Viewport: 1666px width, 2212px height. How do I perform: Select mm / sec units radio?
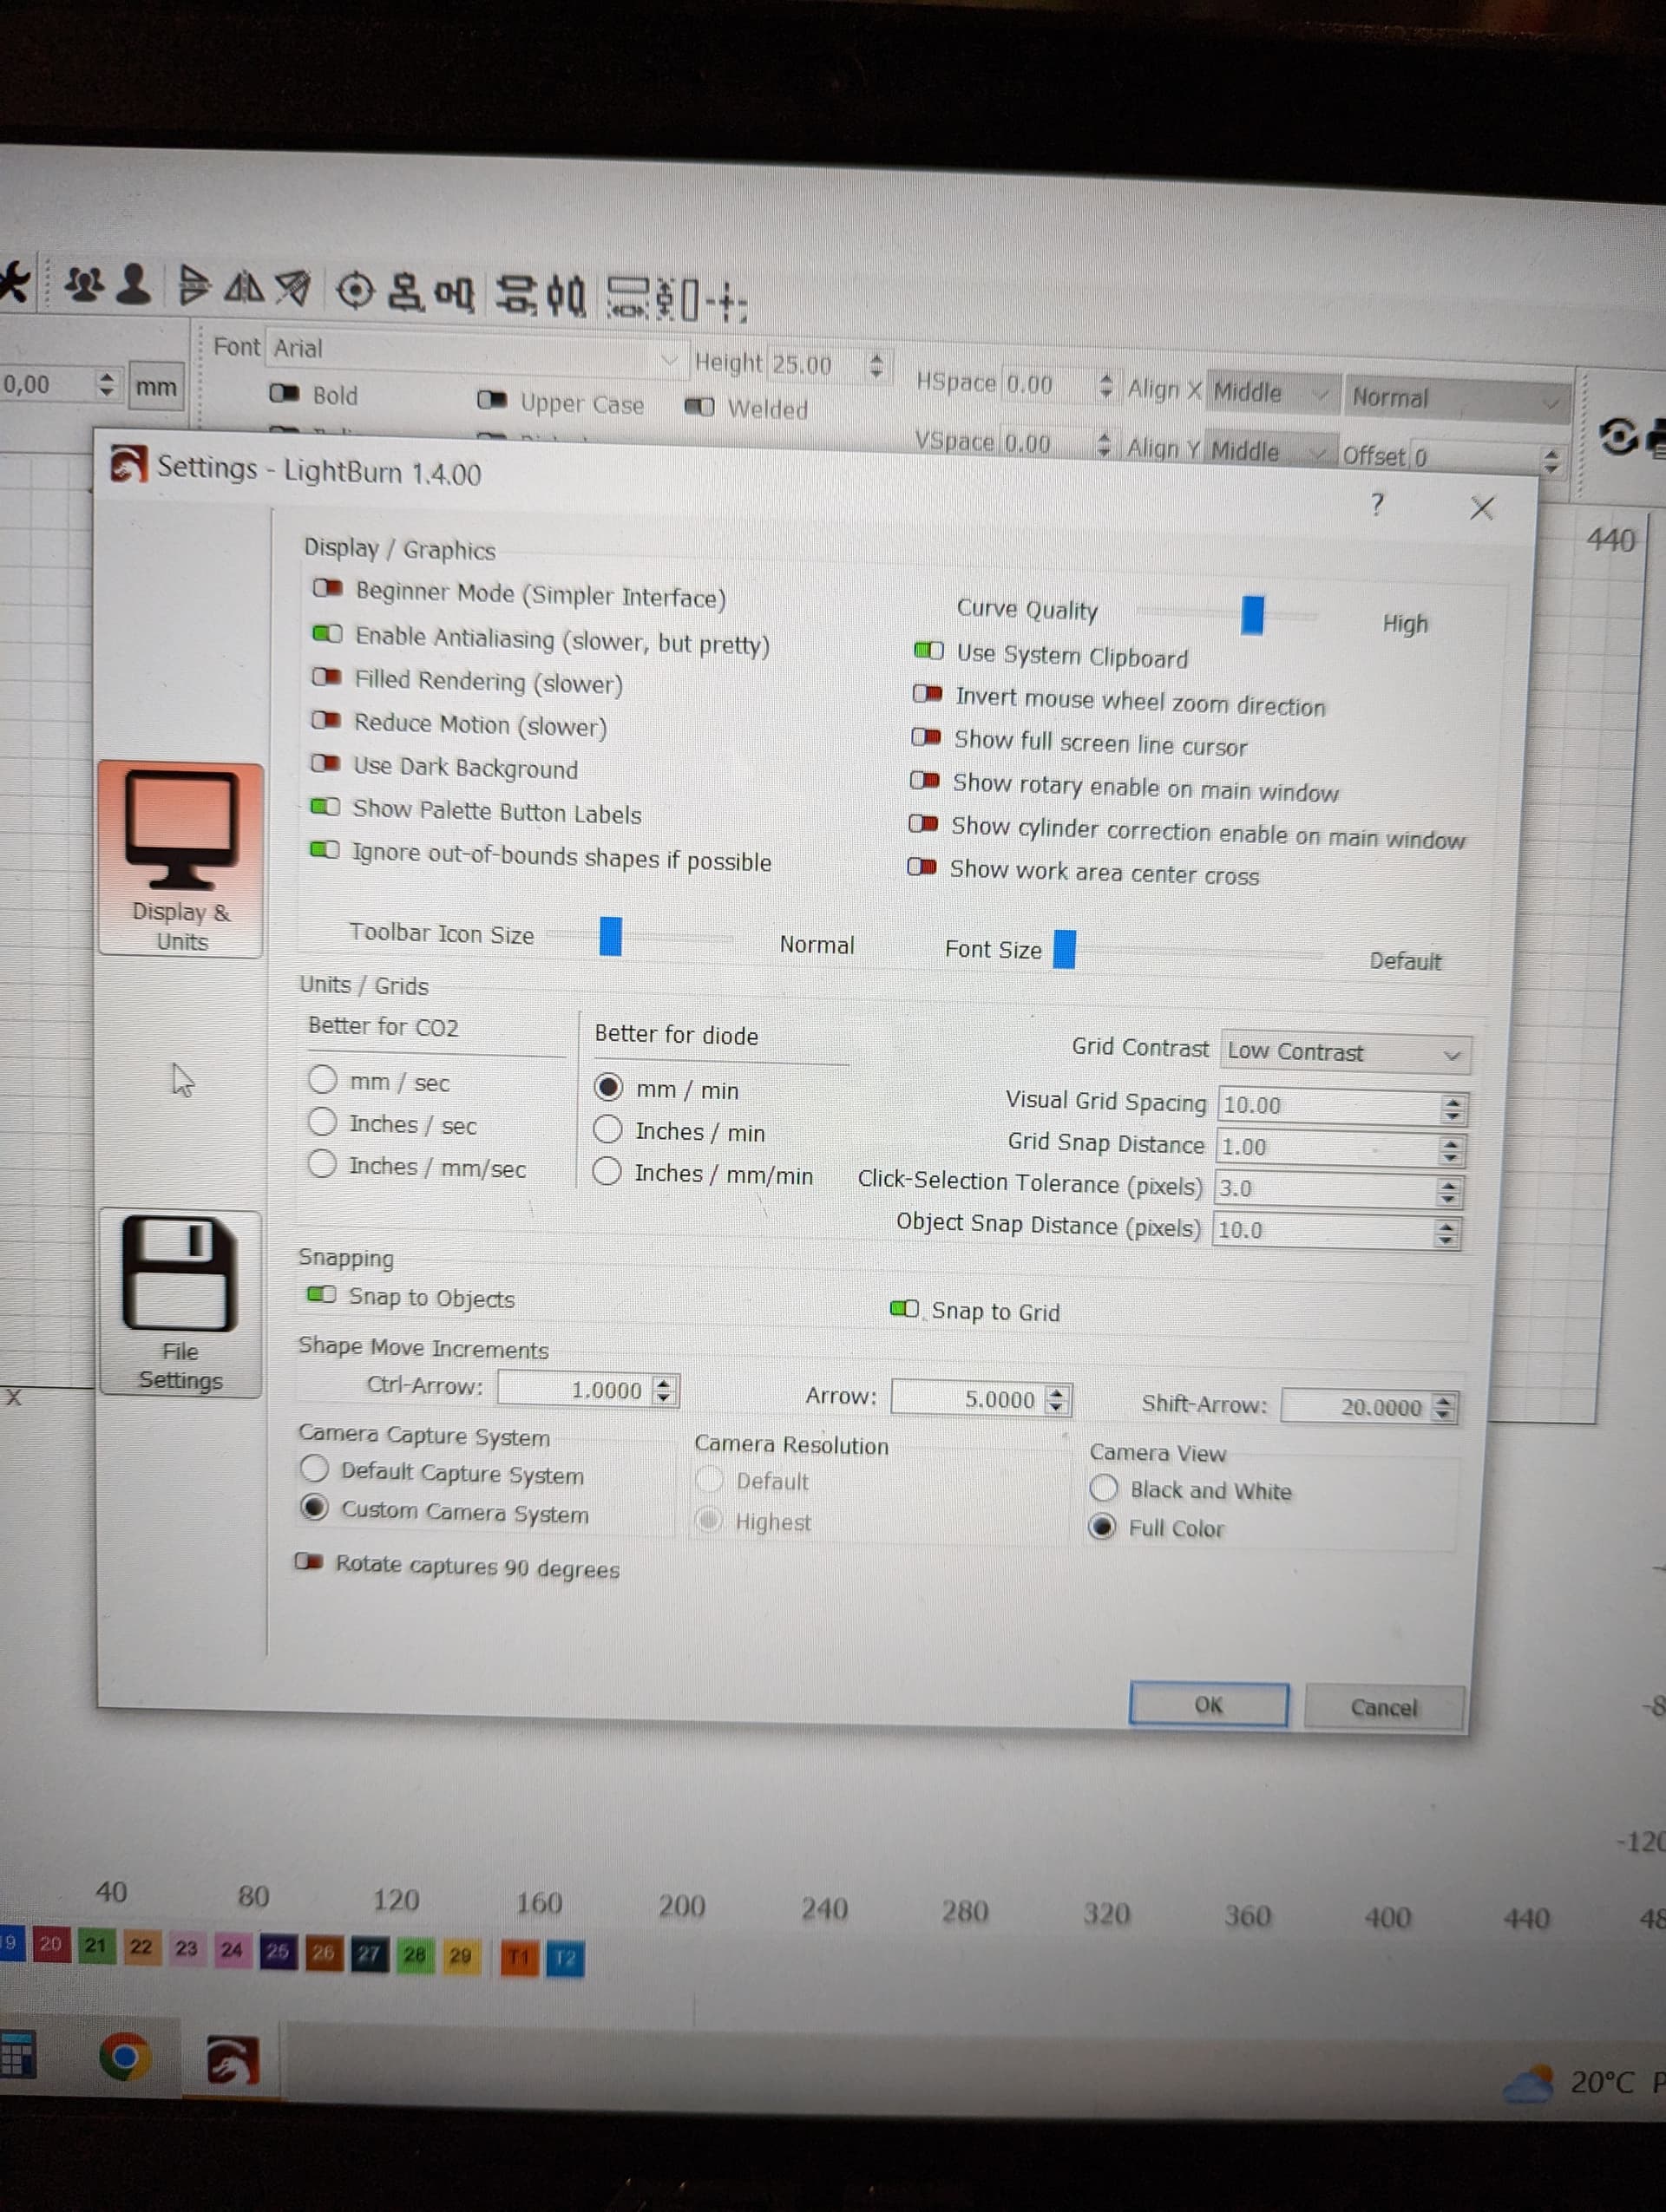point(323,1079)
